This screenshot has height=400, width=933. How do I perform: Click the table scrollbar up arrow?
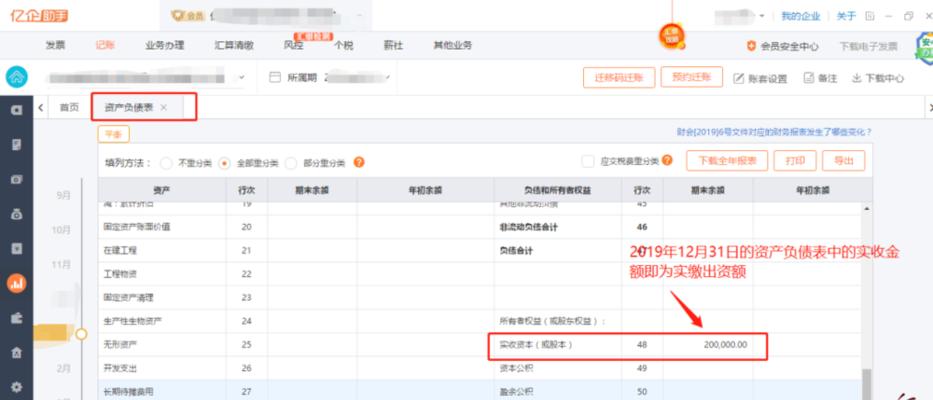866,208
